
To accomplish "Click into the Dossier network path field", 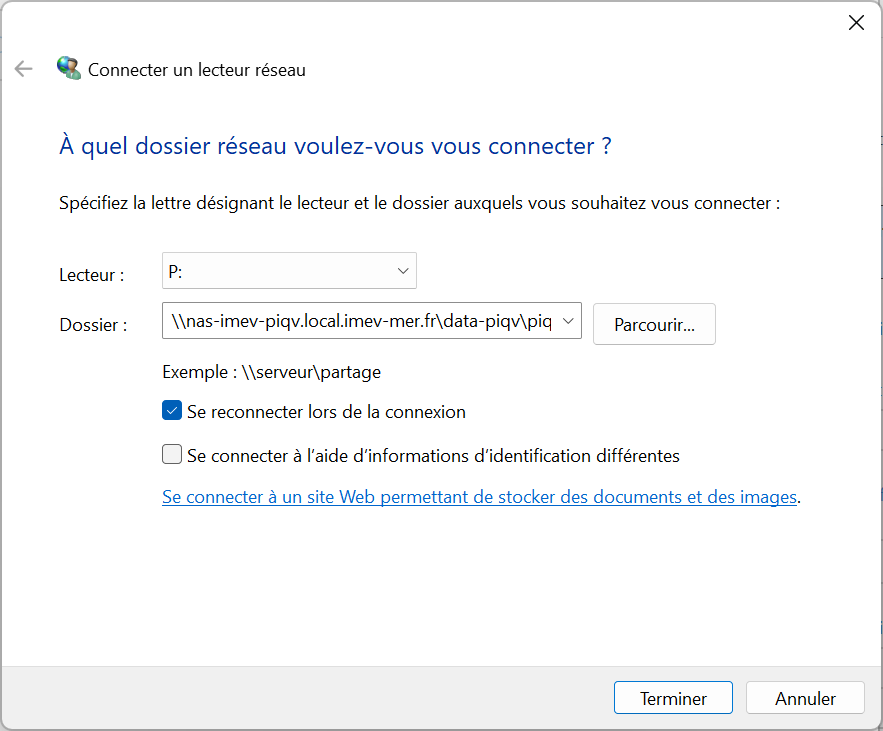I will tap(360, 321).
